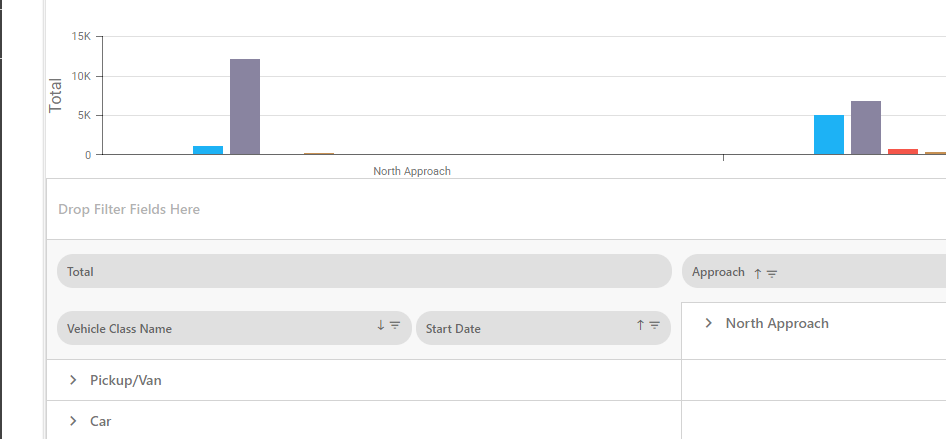Select the Total data field chip

(360, 271)
